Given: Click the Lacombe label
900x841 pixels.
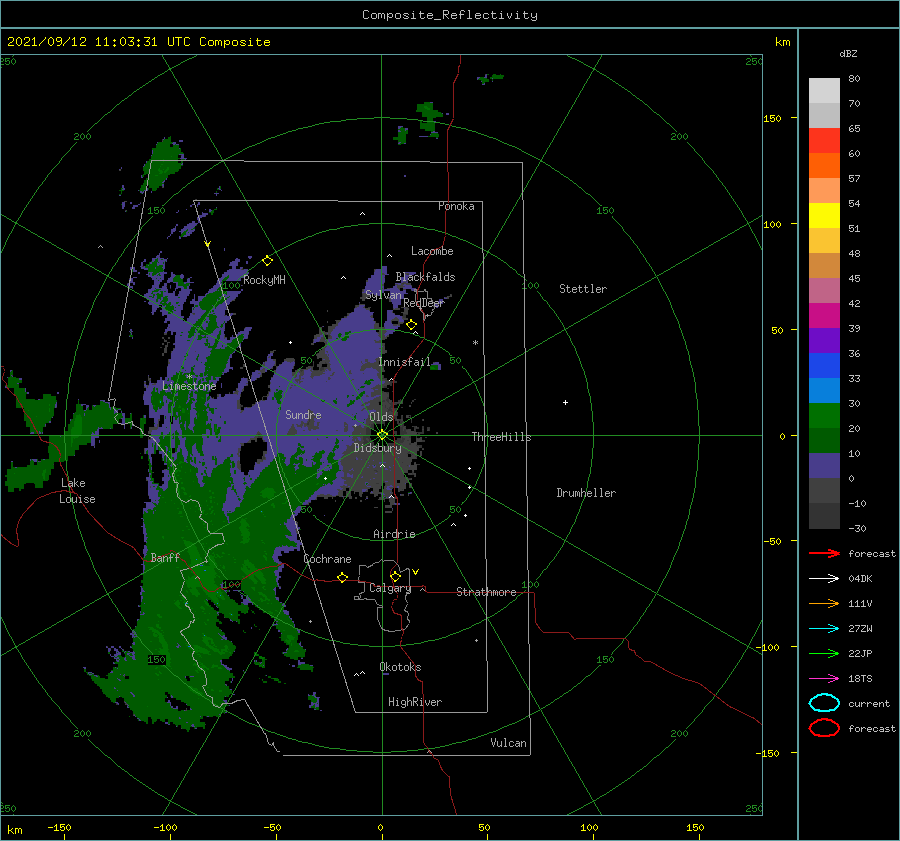Looking at the screenshot, I should (x=432, y=251).
